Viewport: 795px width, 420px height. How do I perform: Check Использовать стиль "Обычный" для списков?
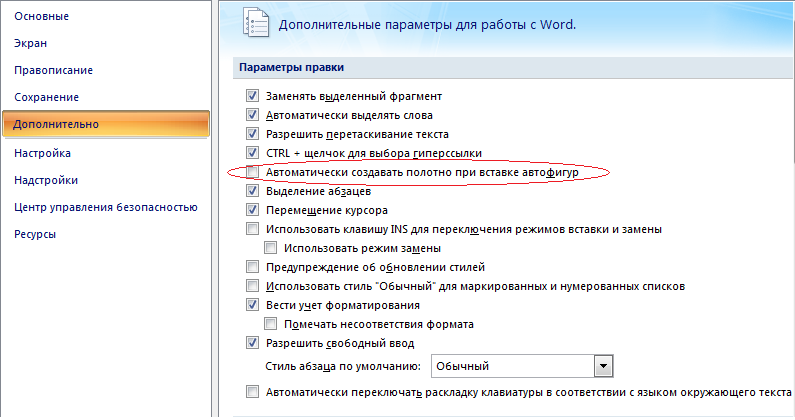pos(252,286)
